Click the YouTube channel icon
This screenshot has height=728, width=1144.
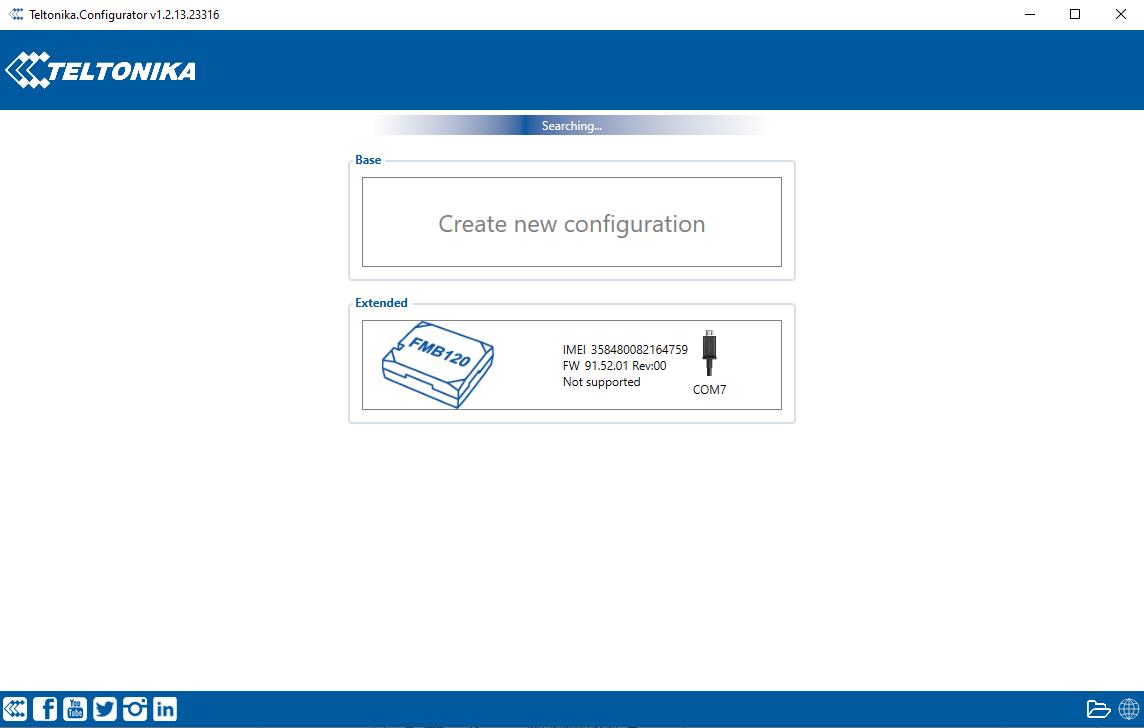pyautogui.click(x=75, y=709)
